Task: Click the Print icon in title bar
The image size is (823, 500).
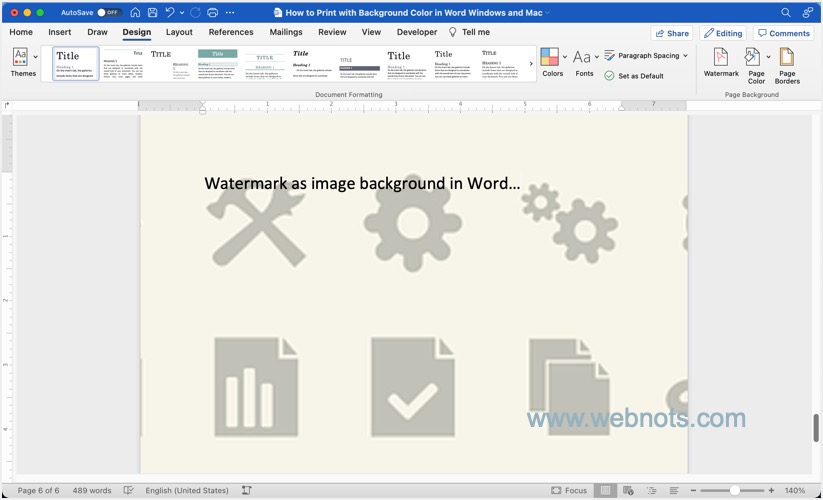Action: pos(212,13)
